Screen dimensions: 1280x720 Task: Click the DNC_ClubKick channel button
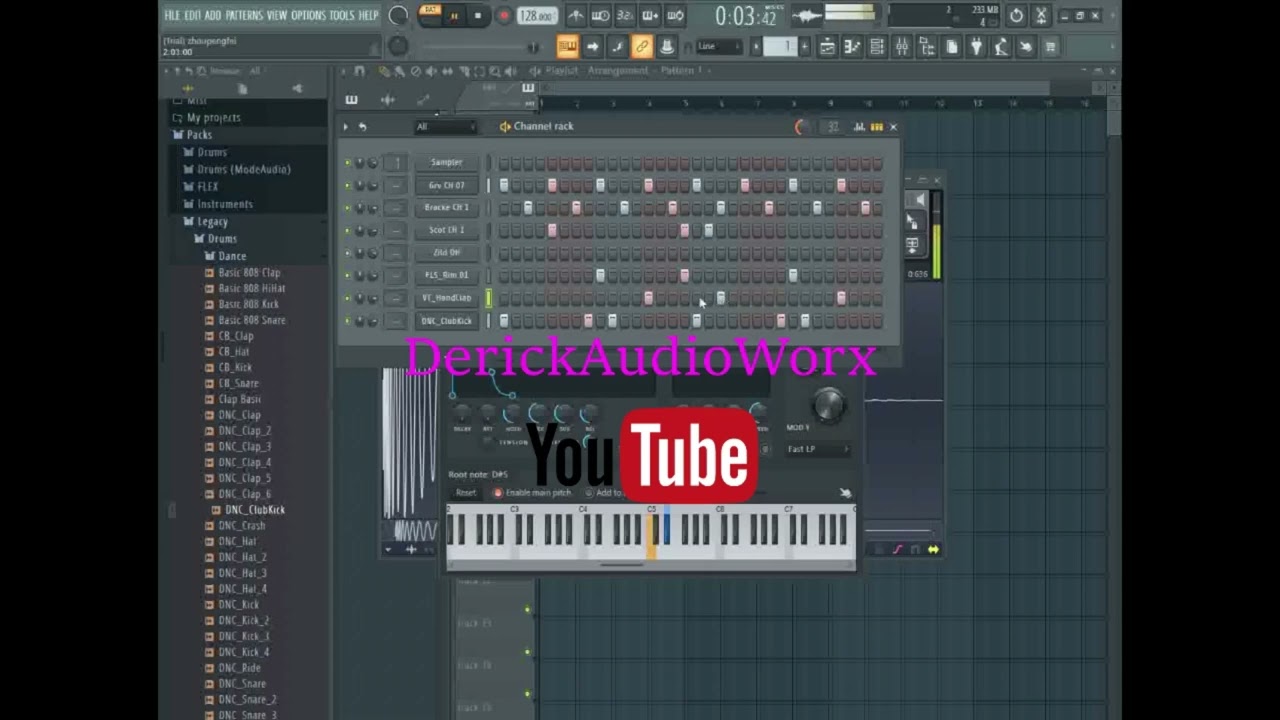pyautogui.click(x=446, y=321)
